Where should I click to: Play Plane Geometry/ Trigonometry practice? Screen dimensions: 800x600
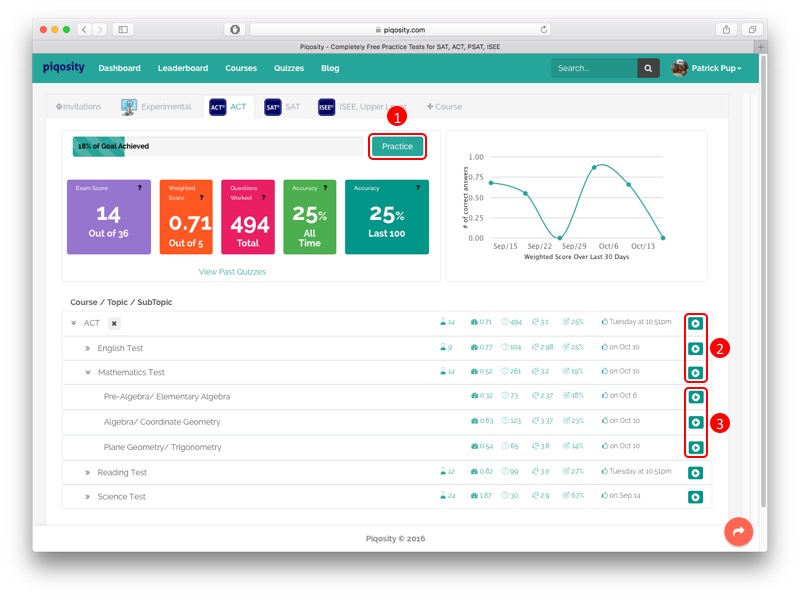tap(695, 447)
